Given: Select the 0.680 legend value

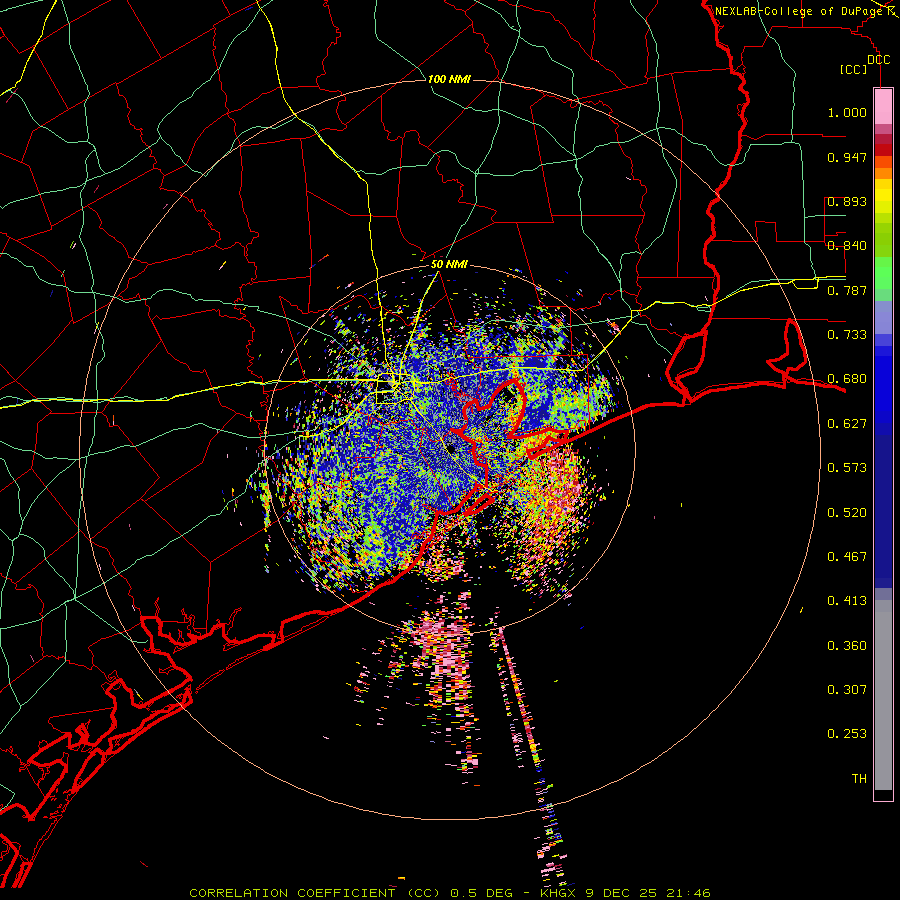Looking at the screenshot, I should [847, 379].
